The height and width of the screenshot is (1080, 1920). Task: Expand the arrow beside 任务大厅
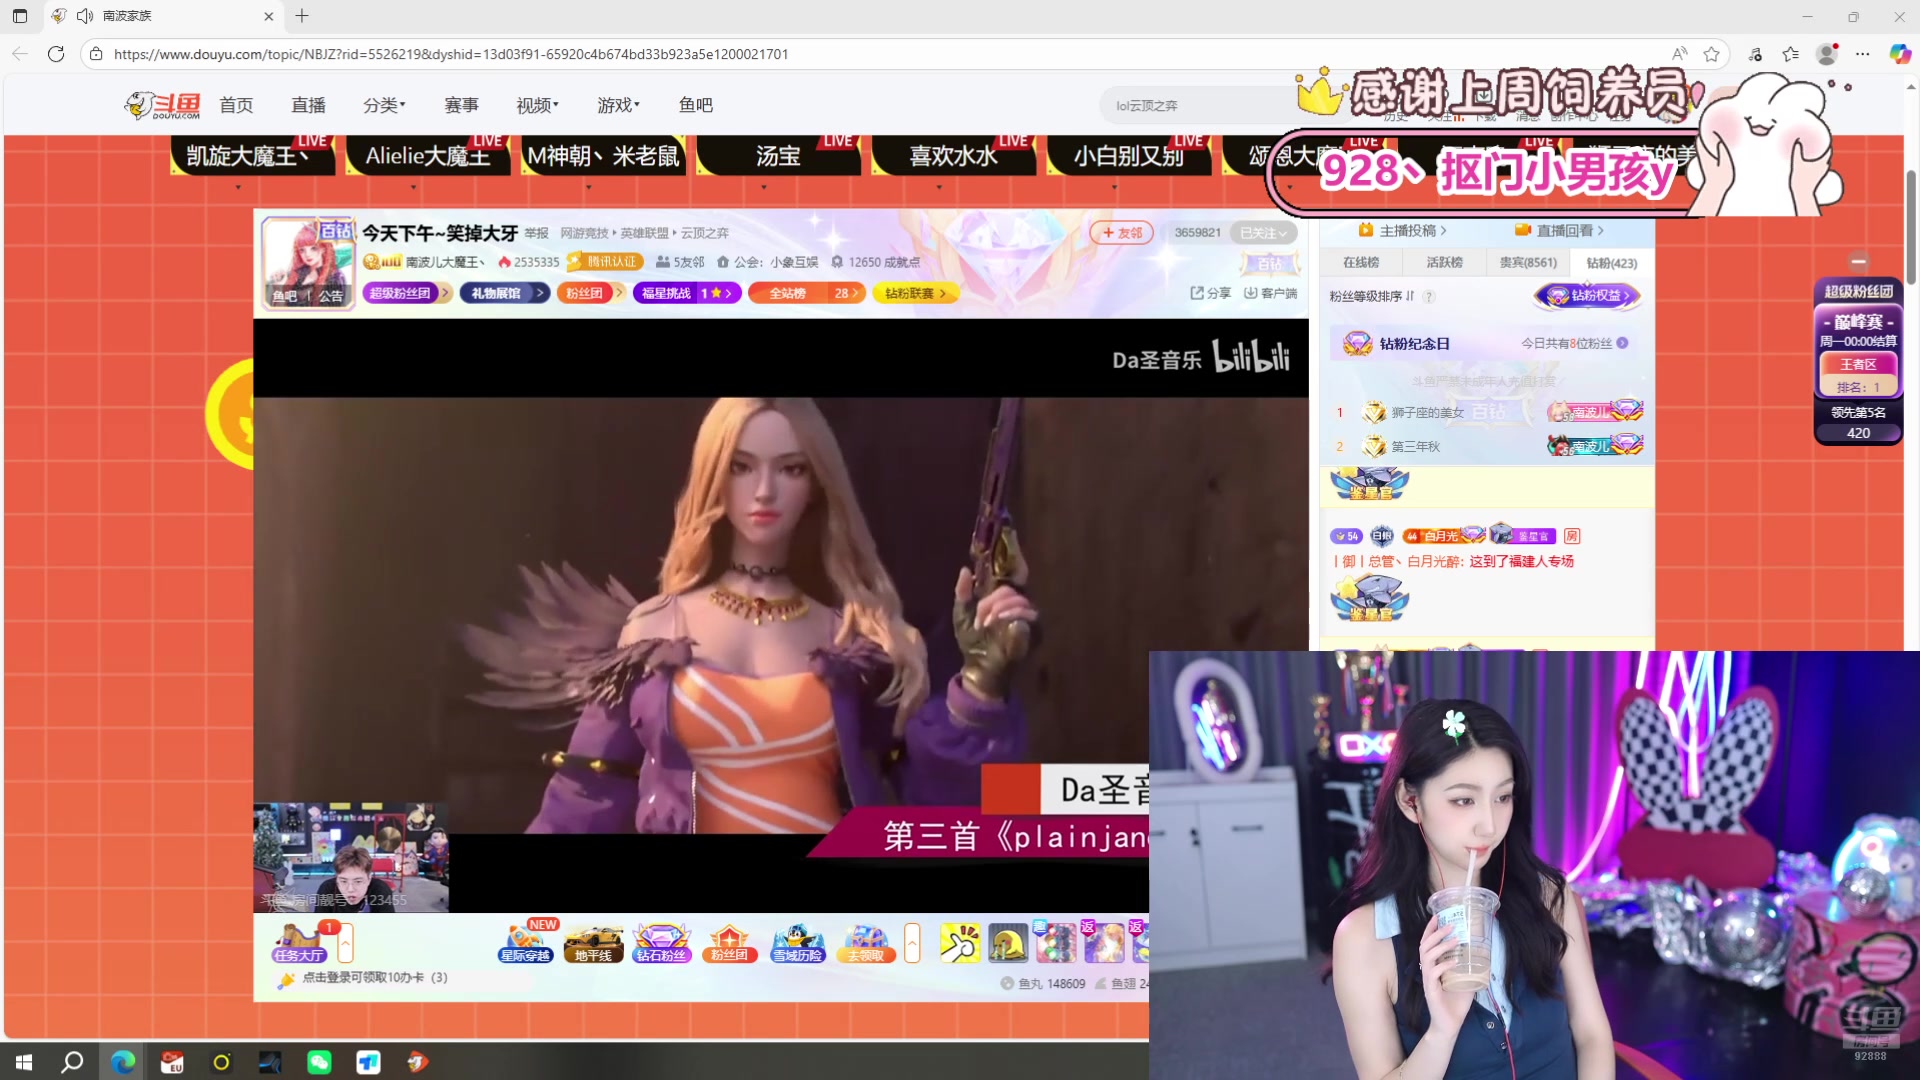(345, 943)
